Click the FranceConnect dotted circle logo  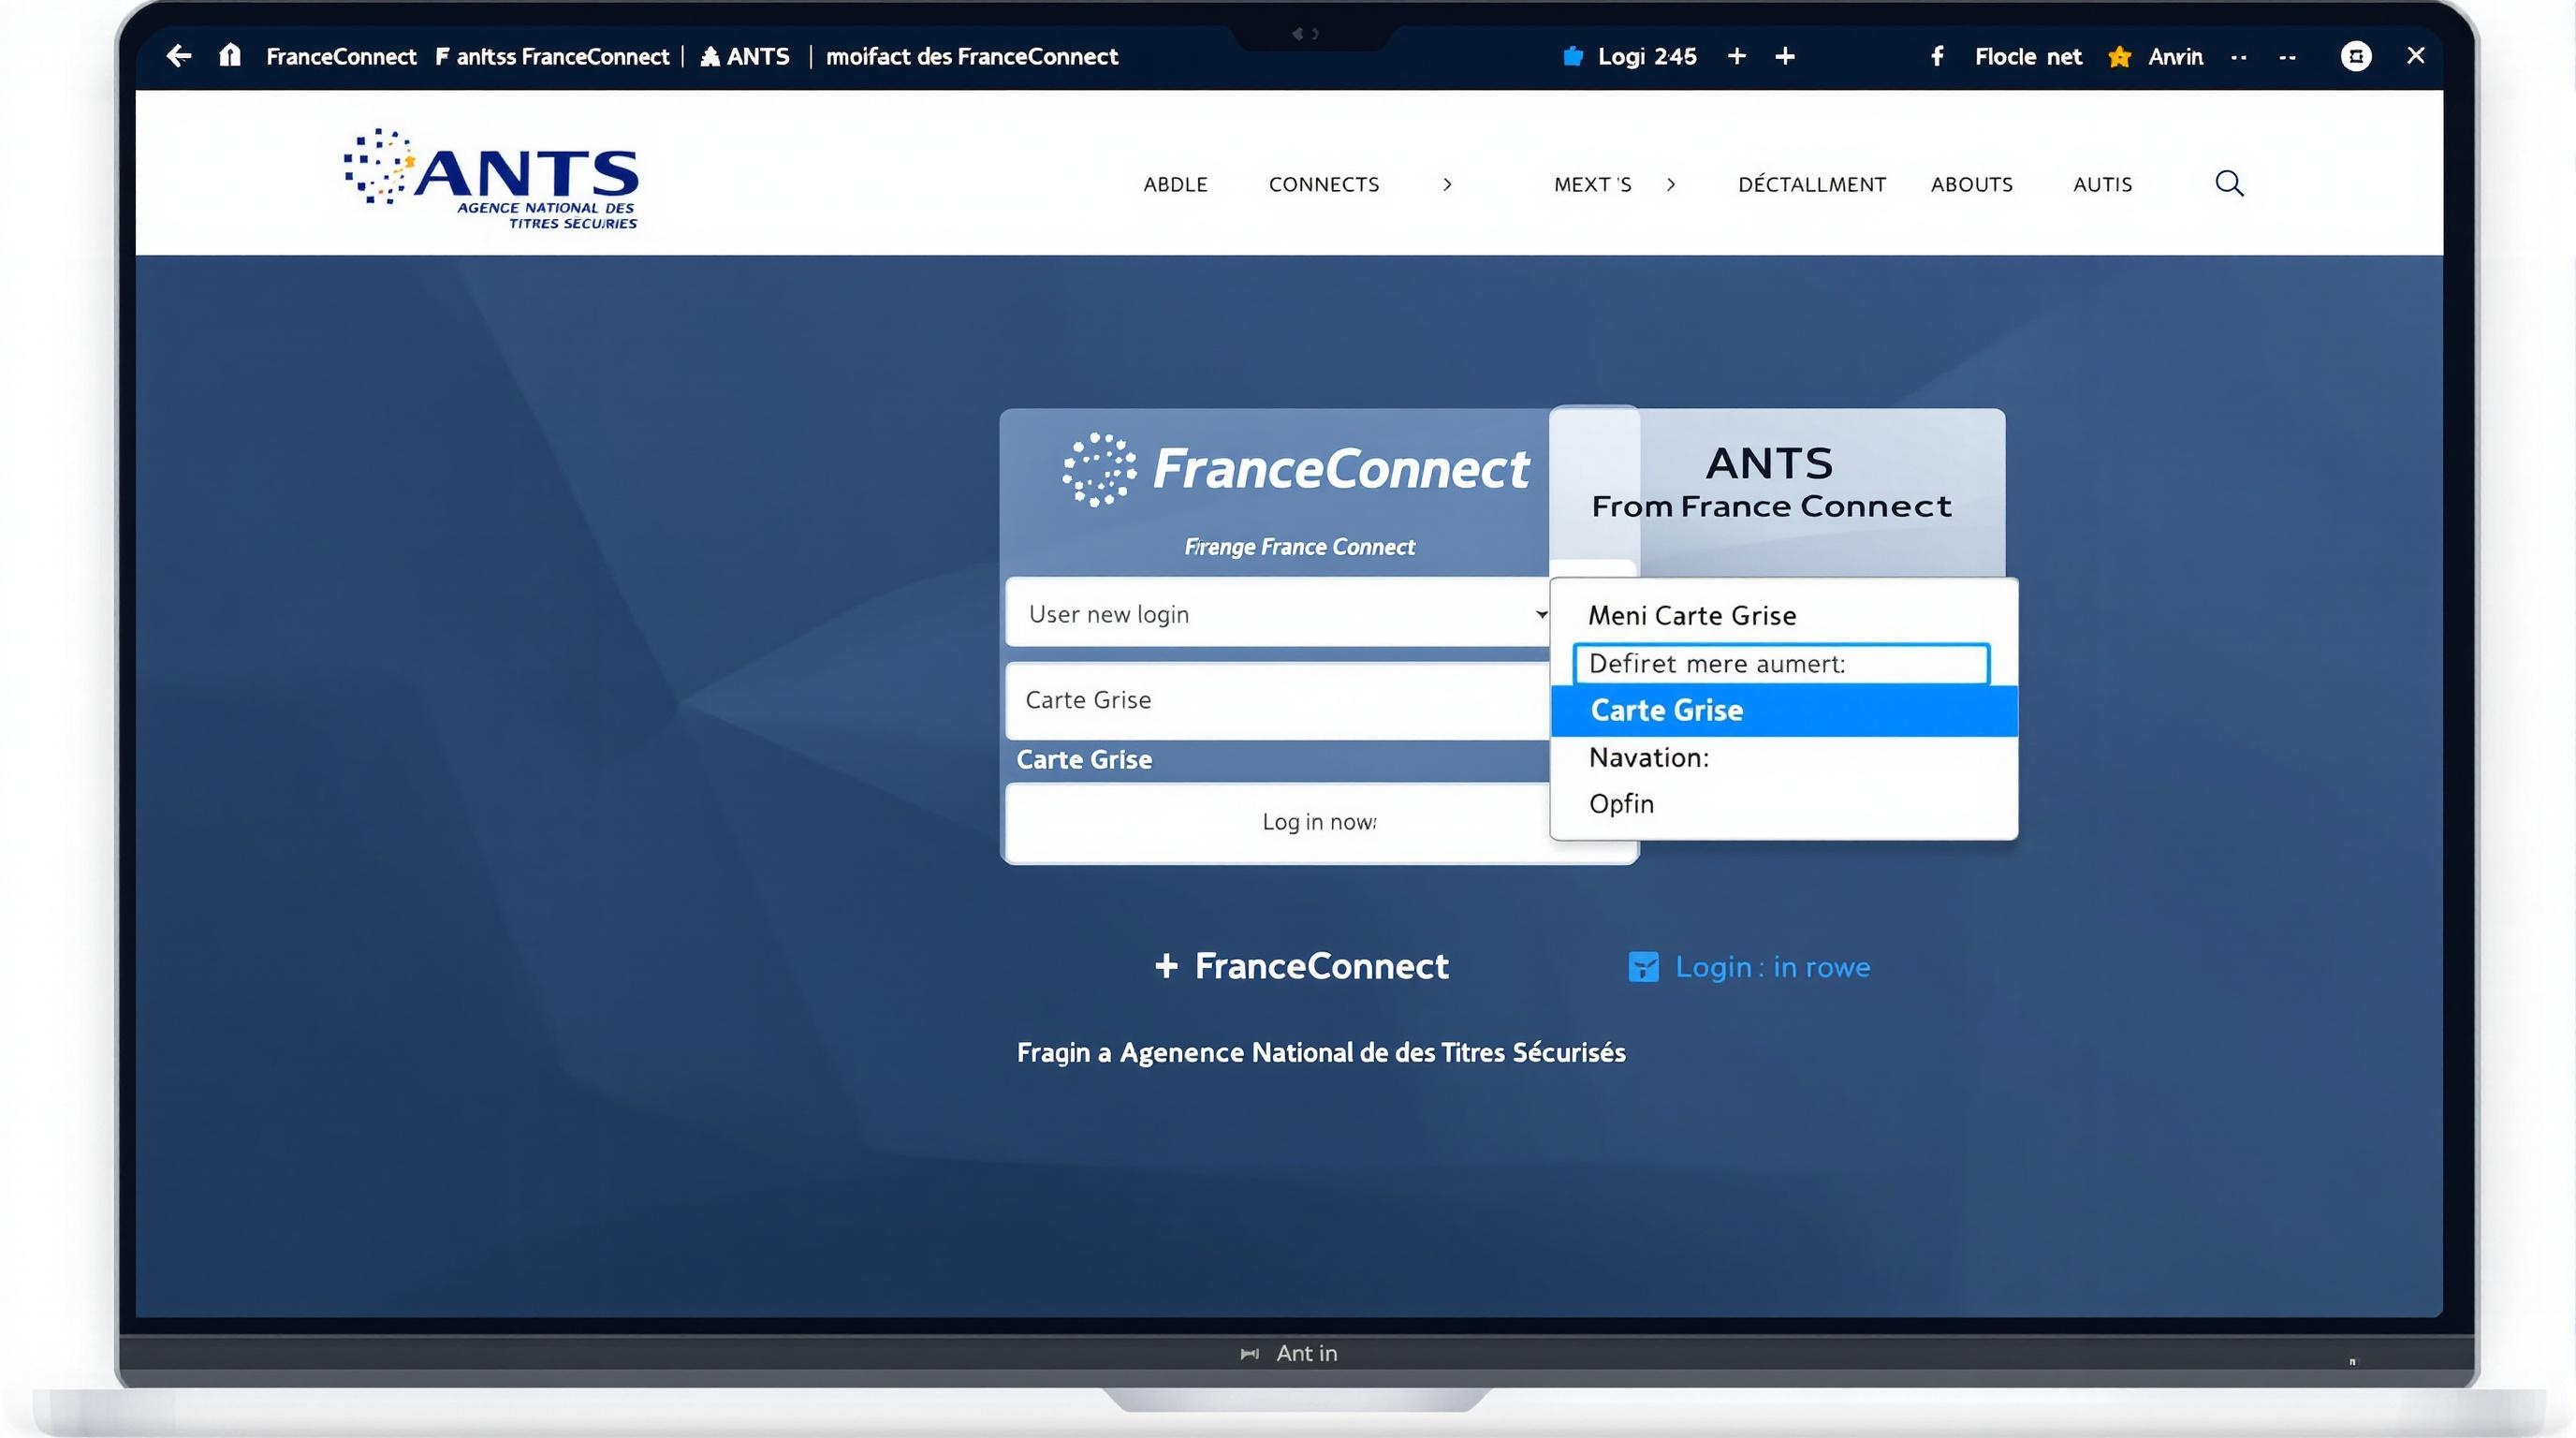(1099, 470)
